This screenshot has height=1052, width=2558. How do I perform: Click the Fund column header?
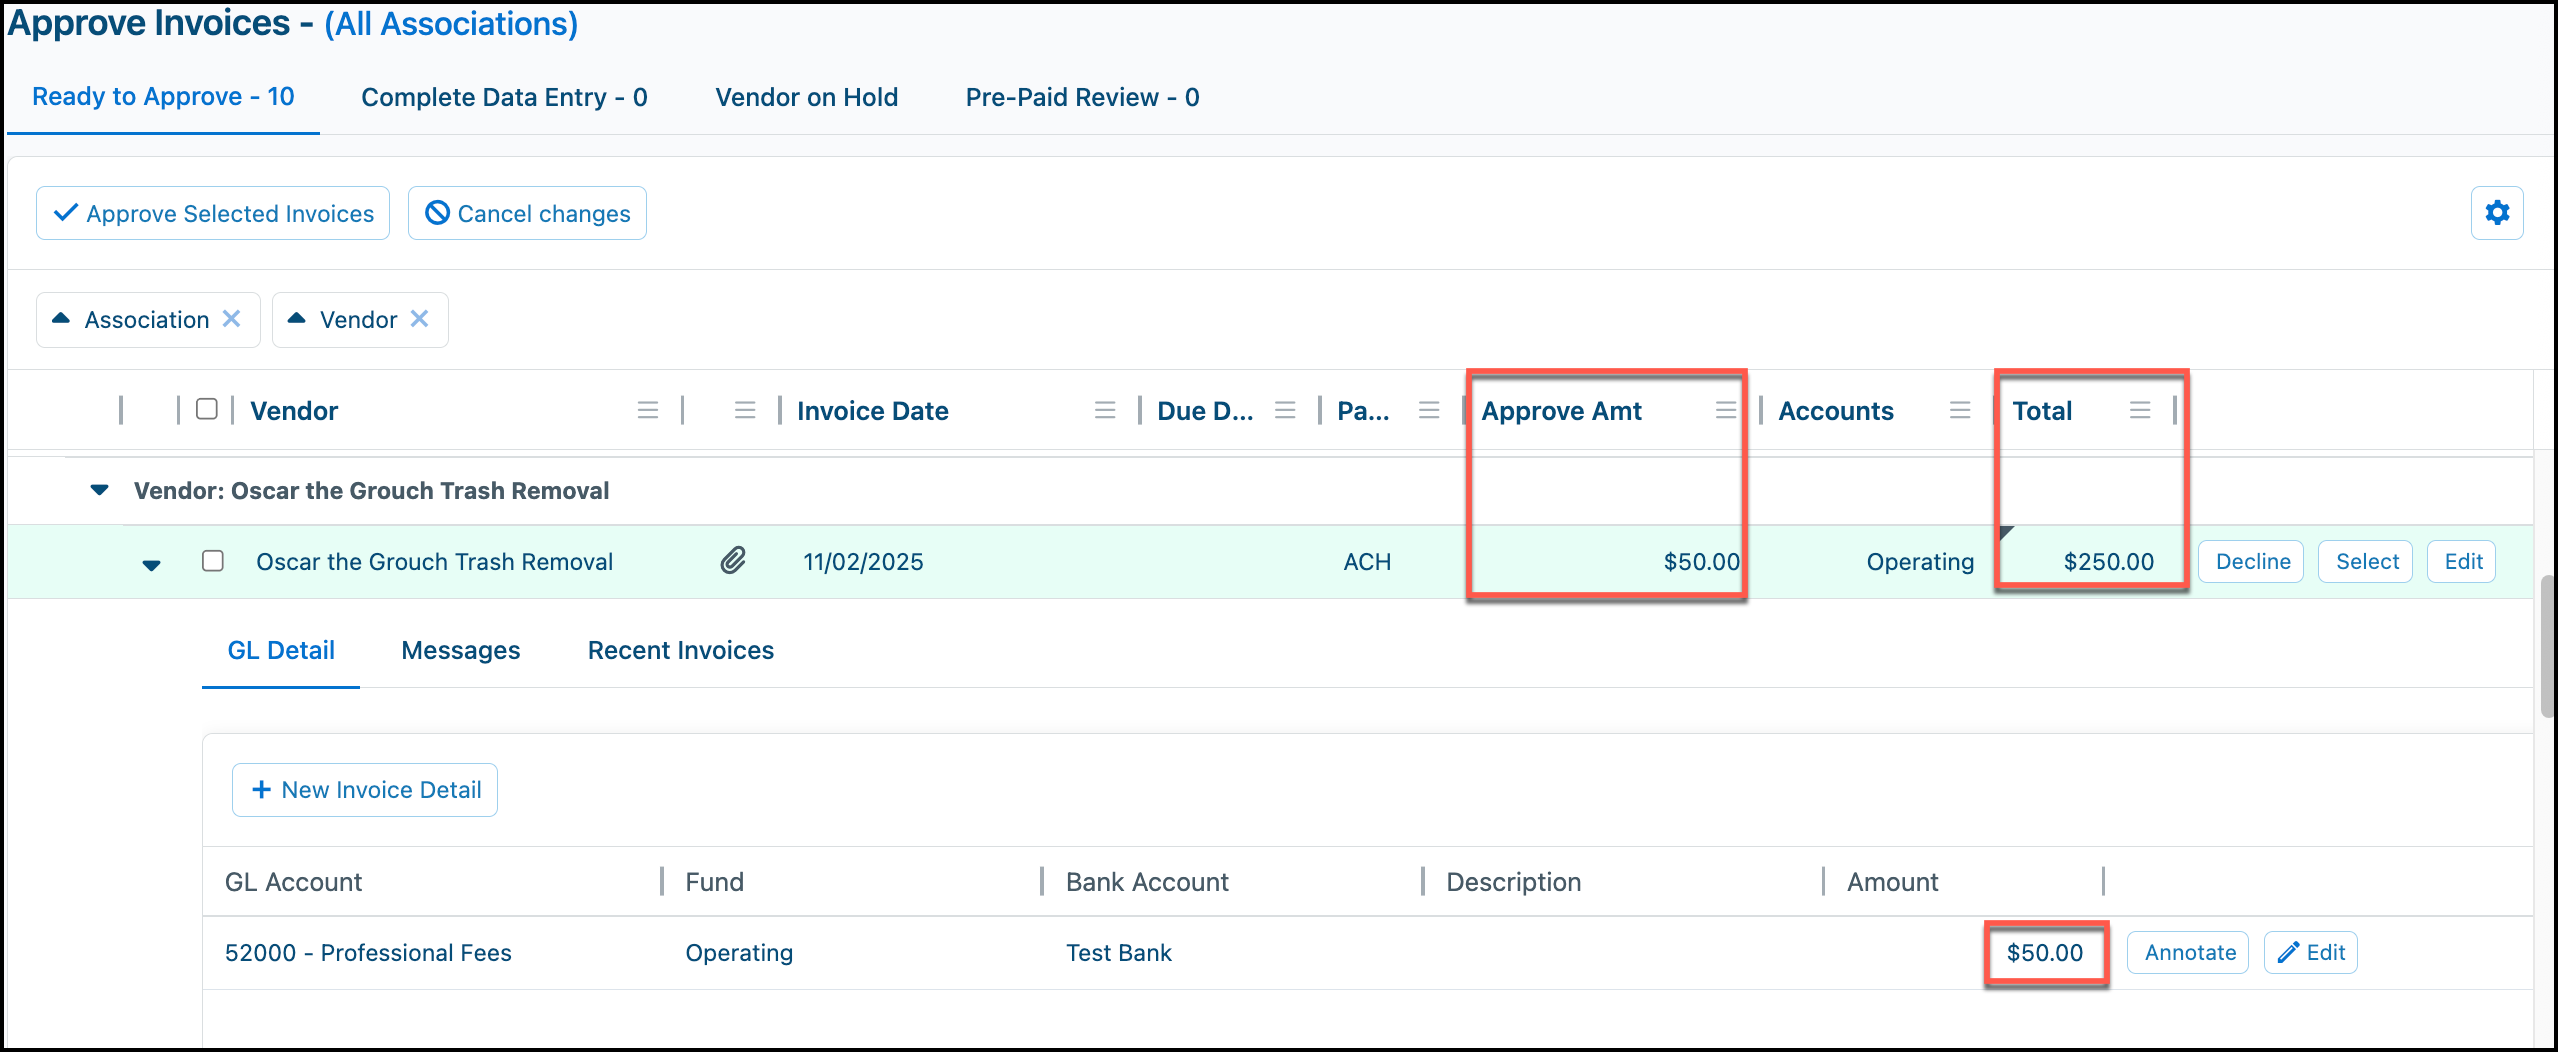(714, 882)
